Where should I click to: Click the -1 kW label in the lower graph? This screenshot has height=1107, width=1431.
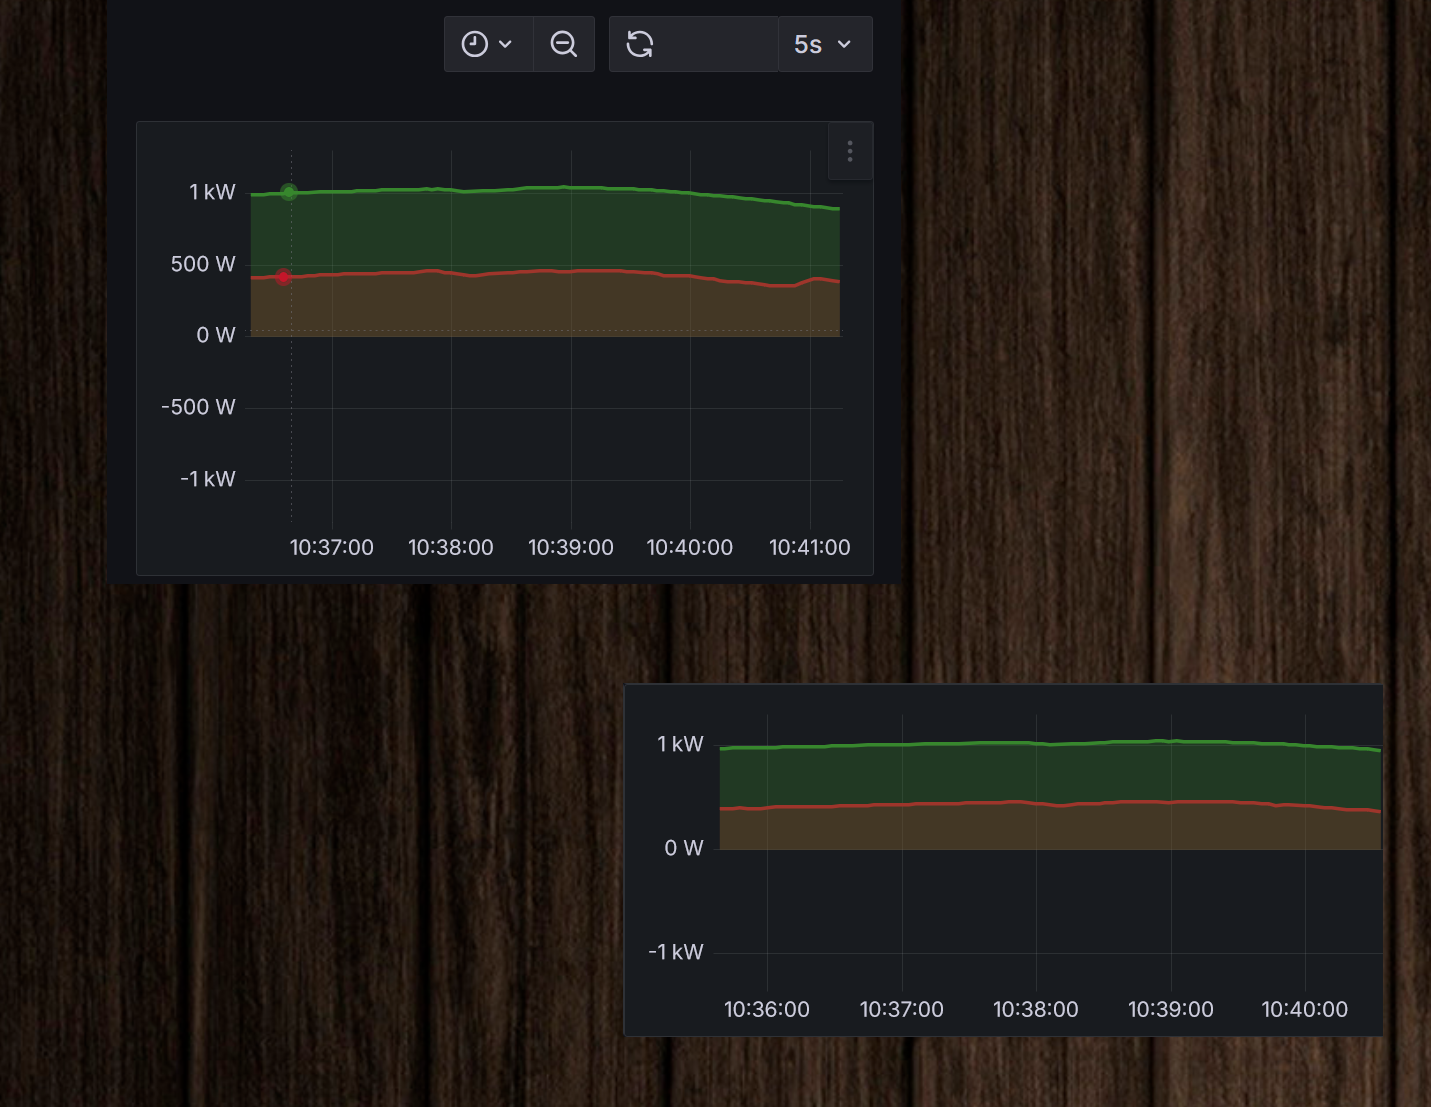676,952
